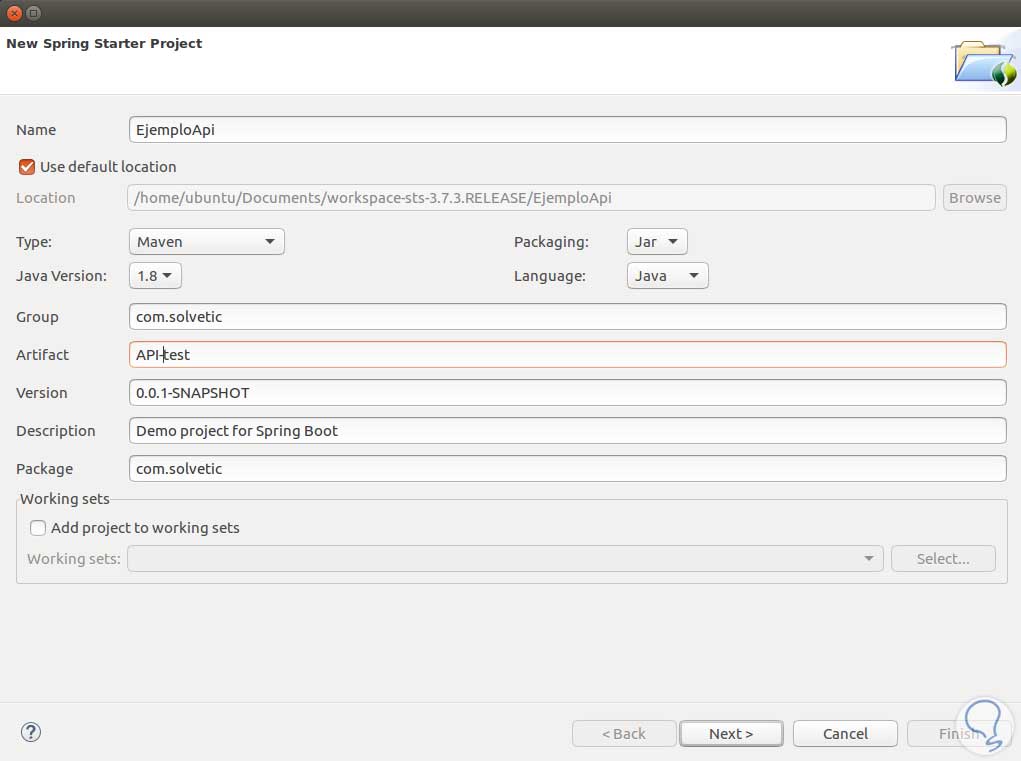This screenshot has width=1021, height=761.
Task: Focus the Package input field
Action: point(567,469)
